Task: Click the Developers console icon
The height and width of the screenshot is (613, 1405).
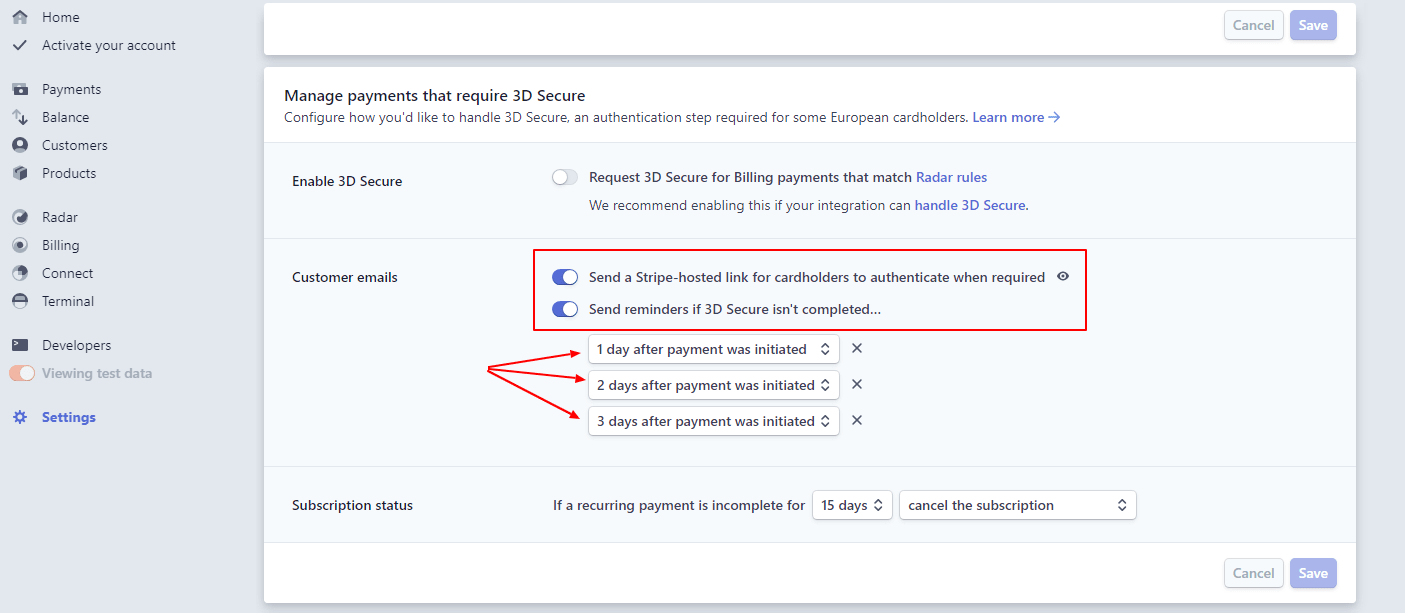Action: [20, 345]
